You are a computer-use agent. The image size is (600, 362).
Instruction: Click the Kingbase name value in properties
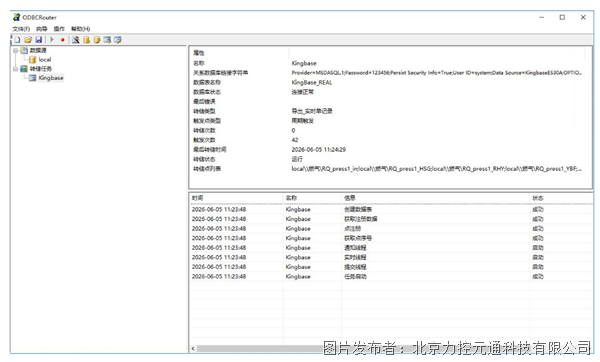304,63
